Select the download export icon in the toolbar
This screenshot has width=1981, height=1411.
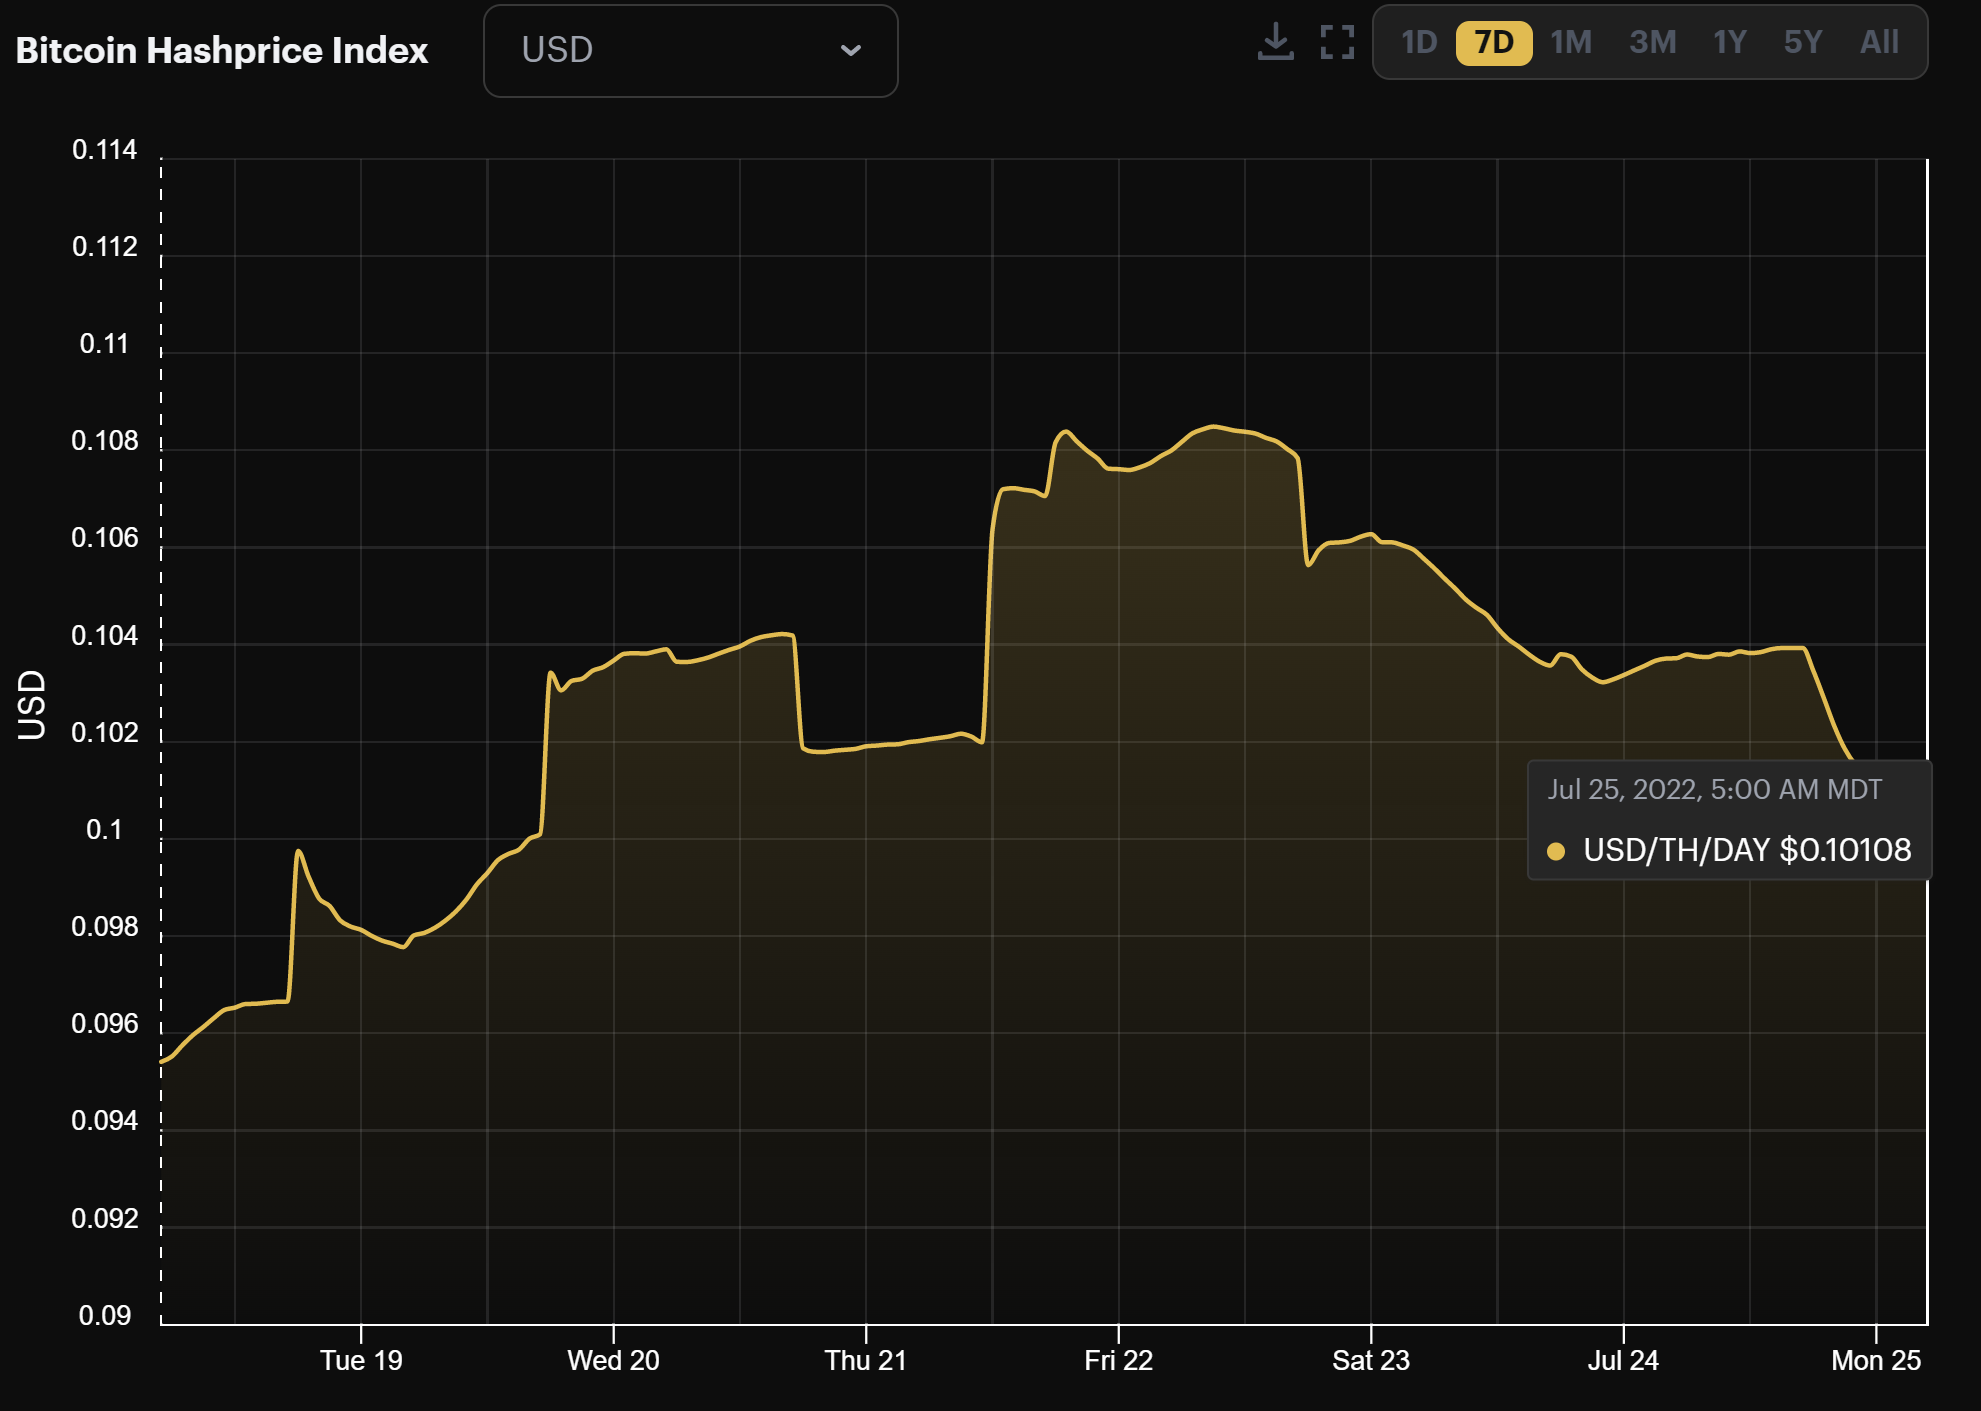1275,40
